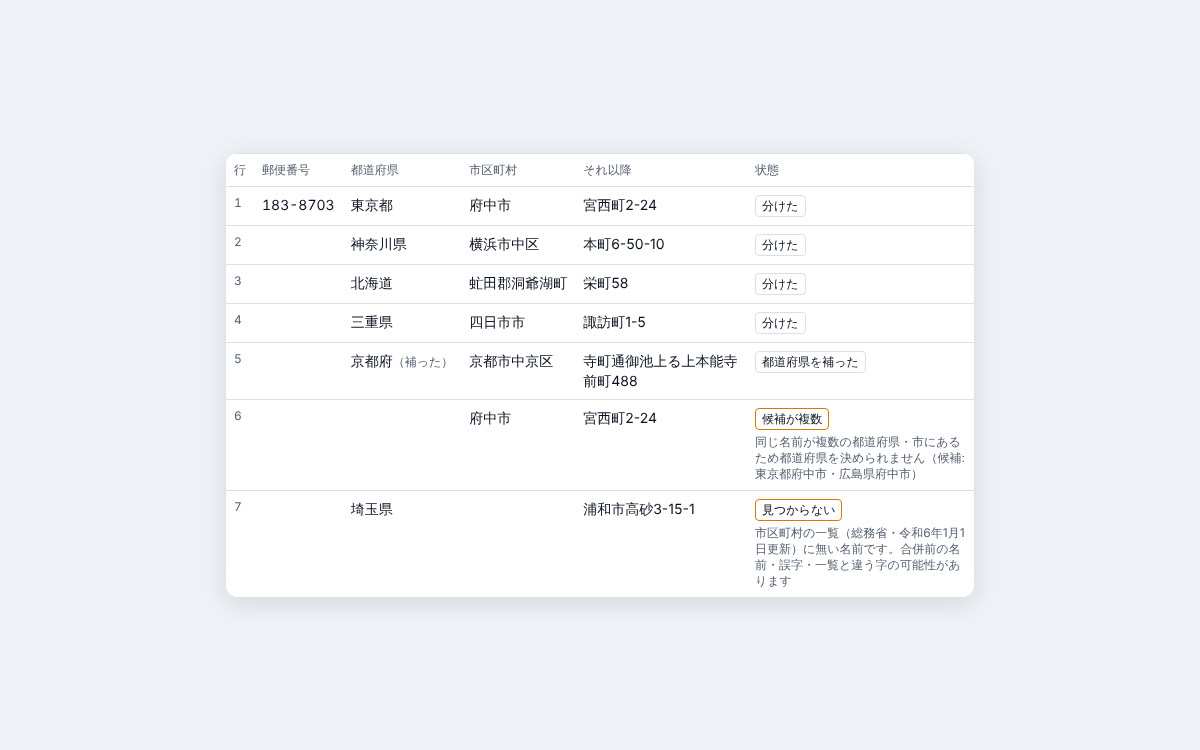The height and width of the screenshot is (750, 1200).
Task: Click 東京都 in row 1
Action: 372,205
